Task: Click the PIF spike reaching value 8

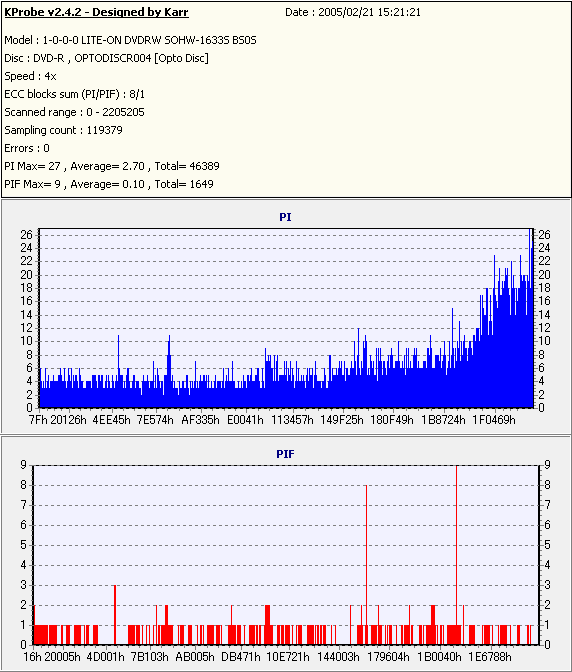Action: point(366,565)
